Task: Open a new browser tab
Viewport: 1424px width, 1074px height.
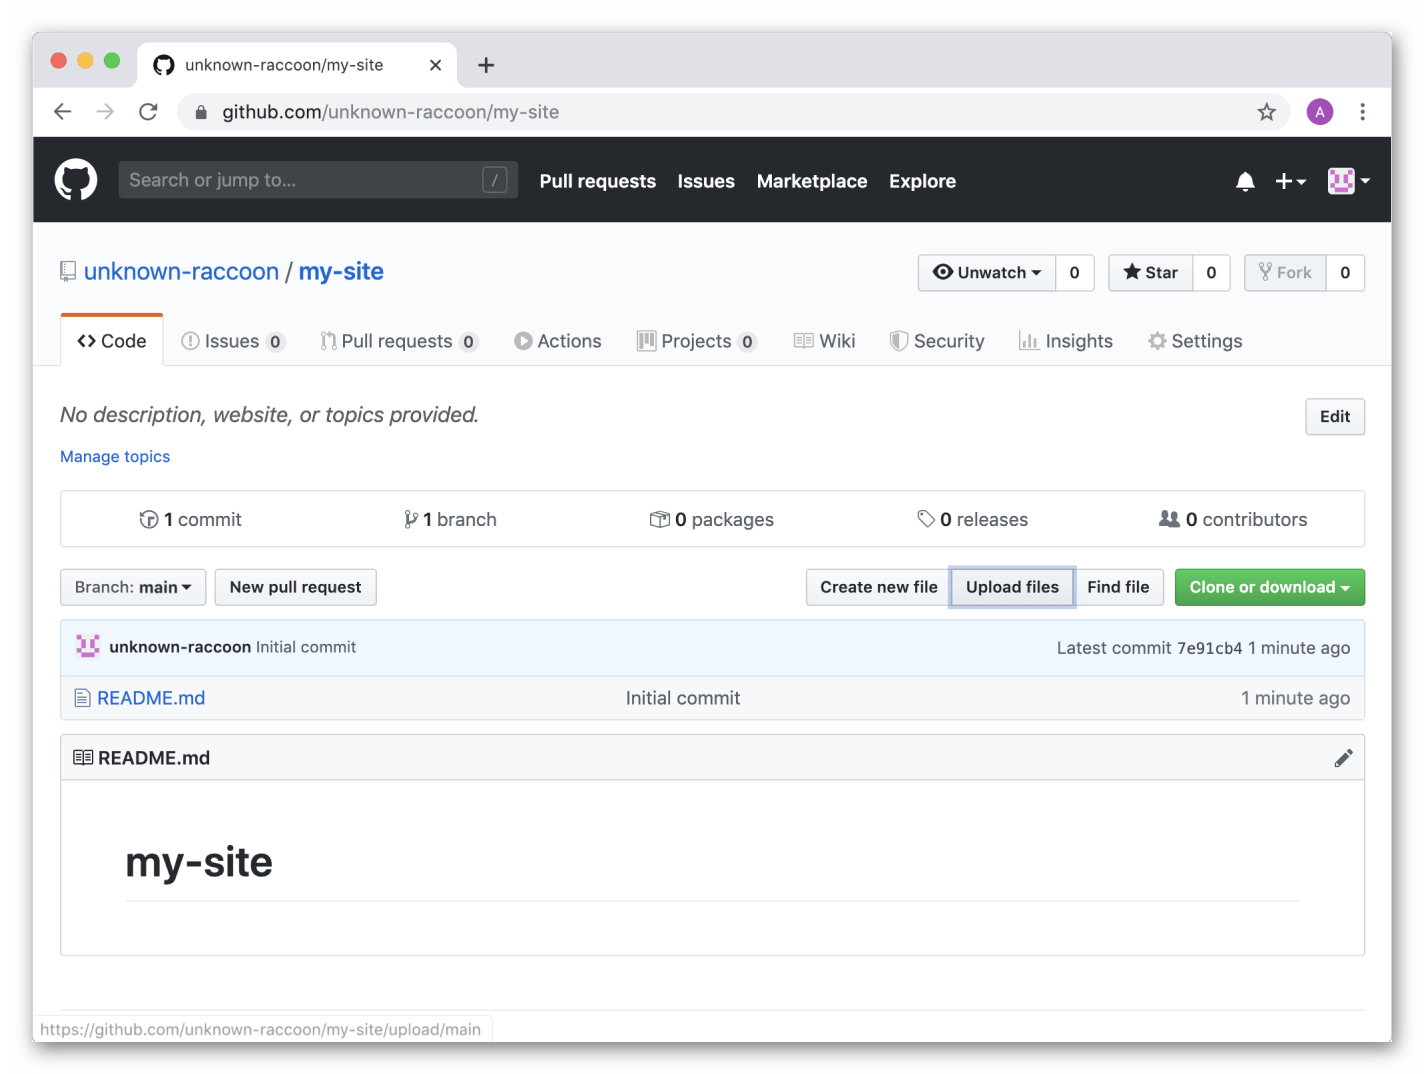Action: point(486,65)
